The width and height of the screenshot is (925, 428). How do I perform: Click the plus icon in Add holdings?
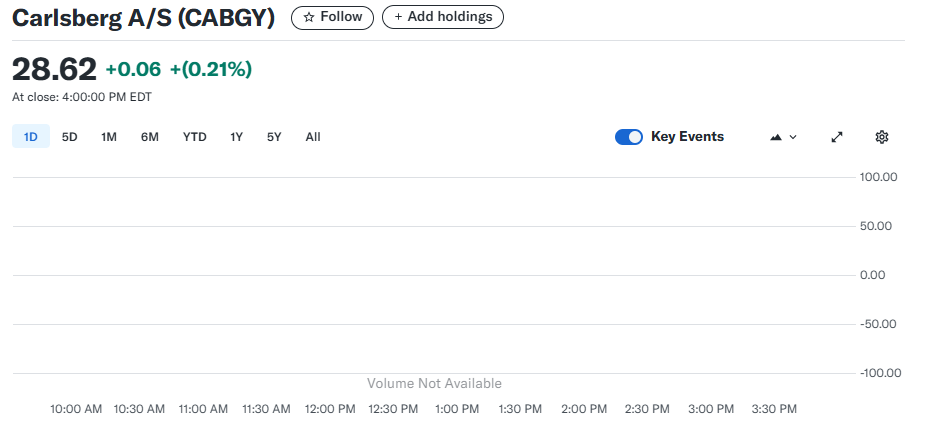click(x=398, y=17)
